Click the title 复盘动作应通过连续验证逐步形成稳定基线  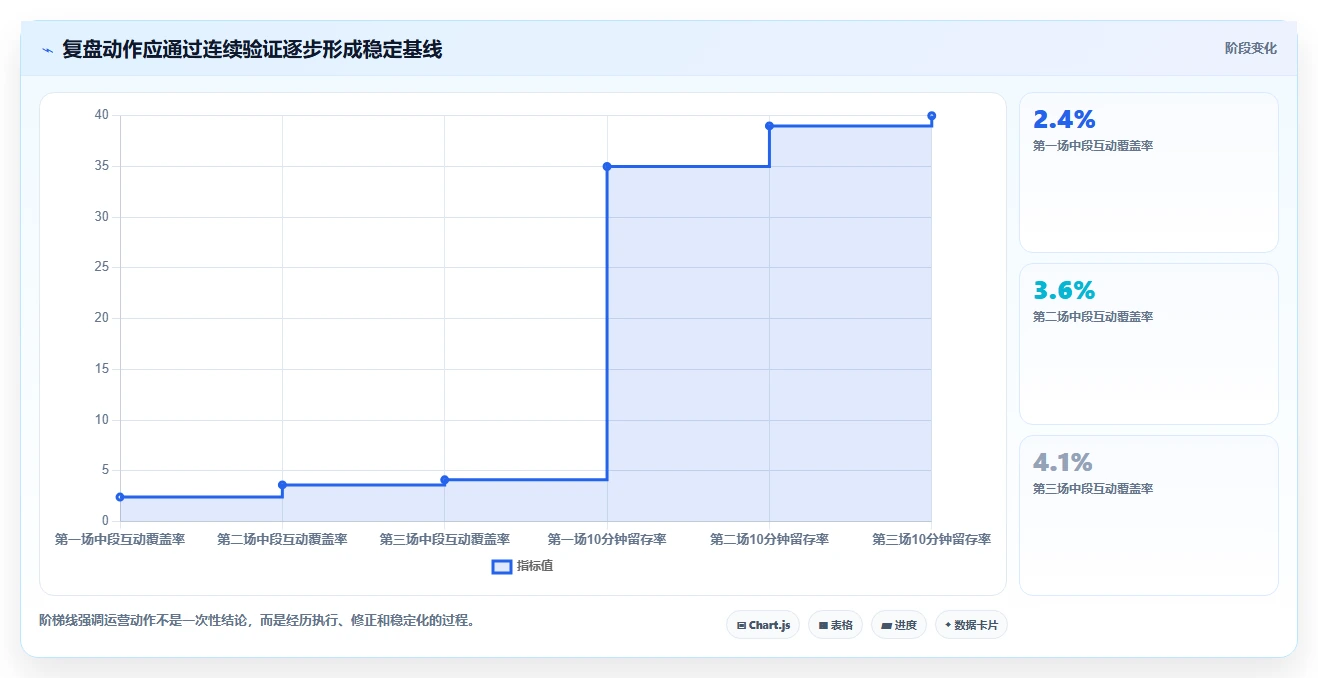[x=252, y=49]
